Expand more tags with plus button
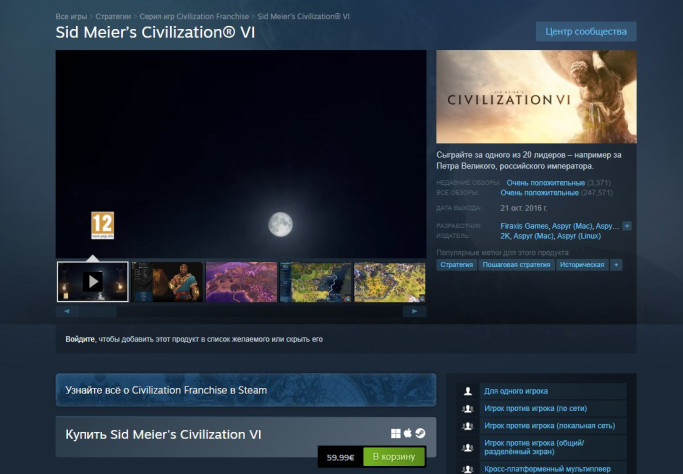The image size is (683, 474). pos(616,265)
